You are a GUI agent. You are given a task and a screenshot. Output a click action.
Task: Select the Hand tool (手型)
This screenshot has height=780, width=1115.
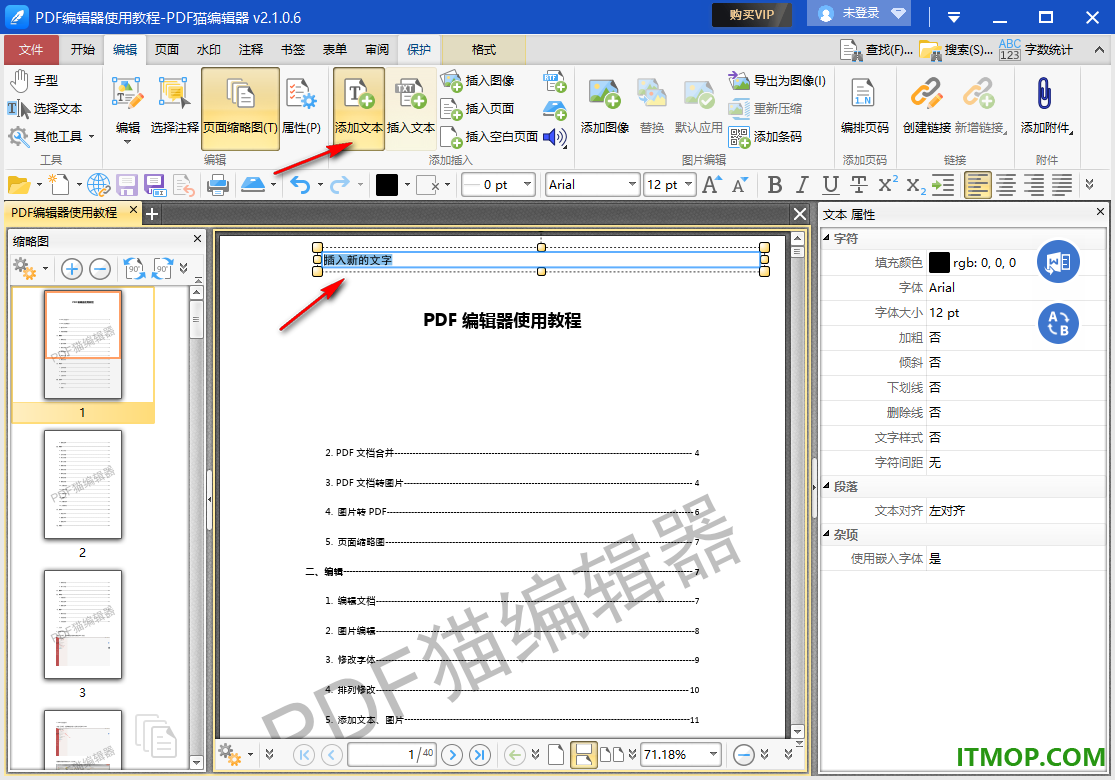pyautogui.click(x=34, y=80)
